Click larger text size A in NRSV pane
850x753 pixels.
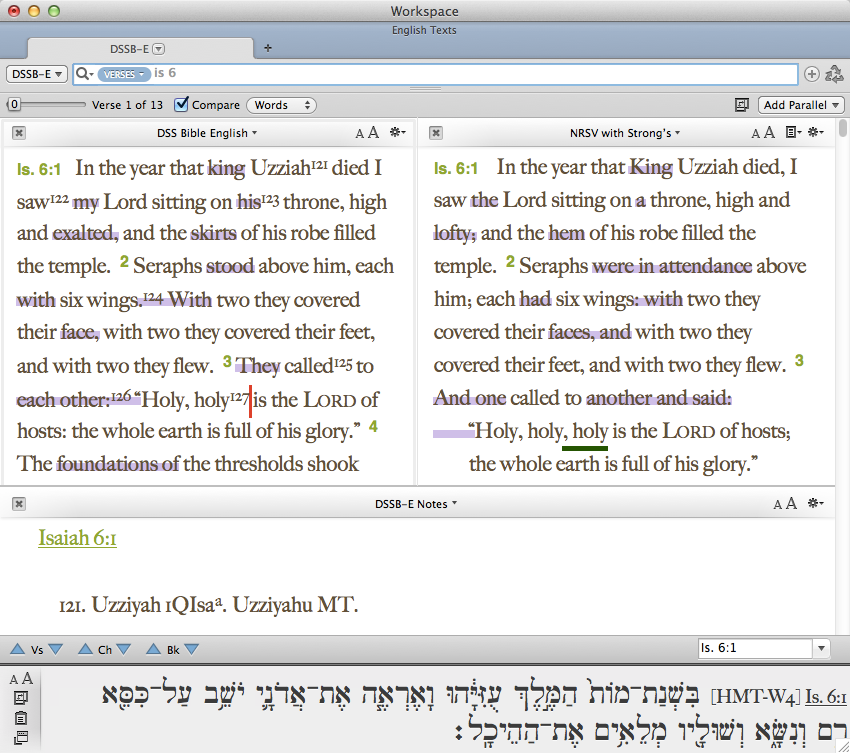tap(769, 132)
